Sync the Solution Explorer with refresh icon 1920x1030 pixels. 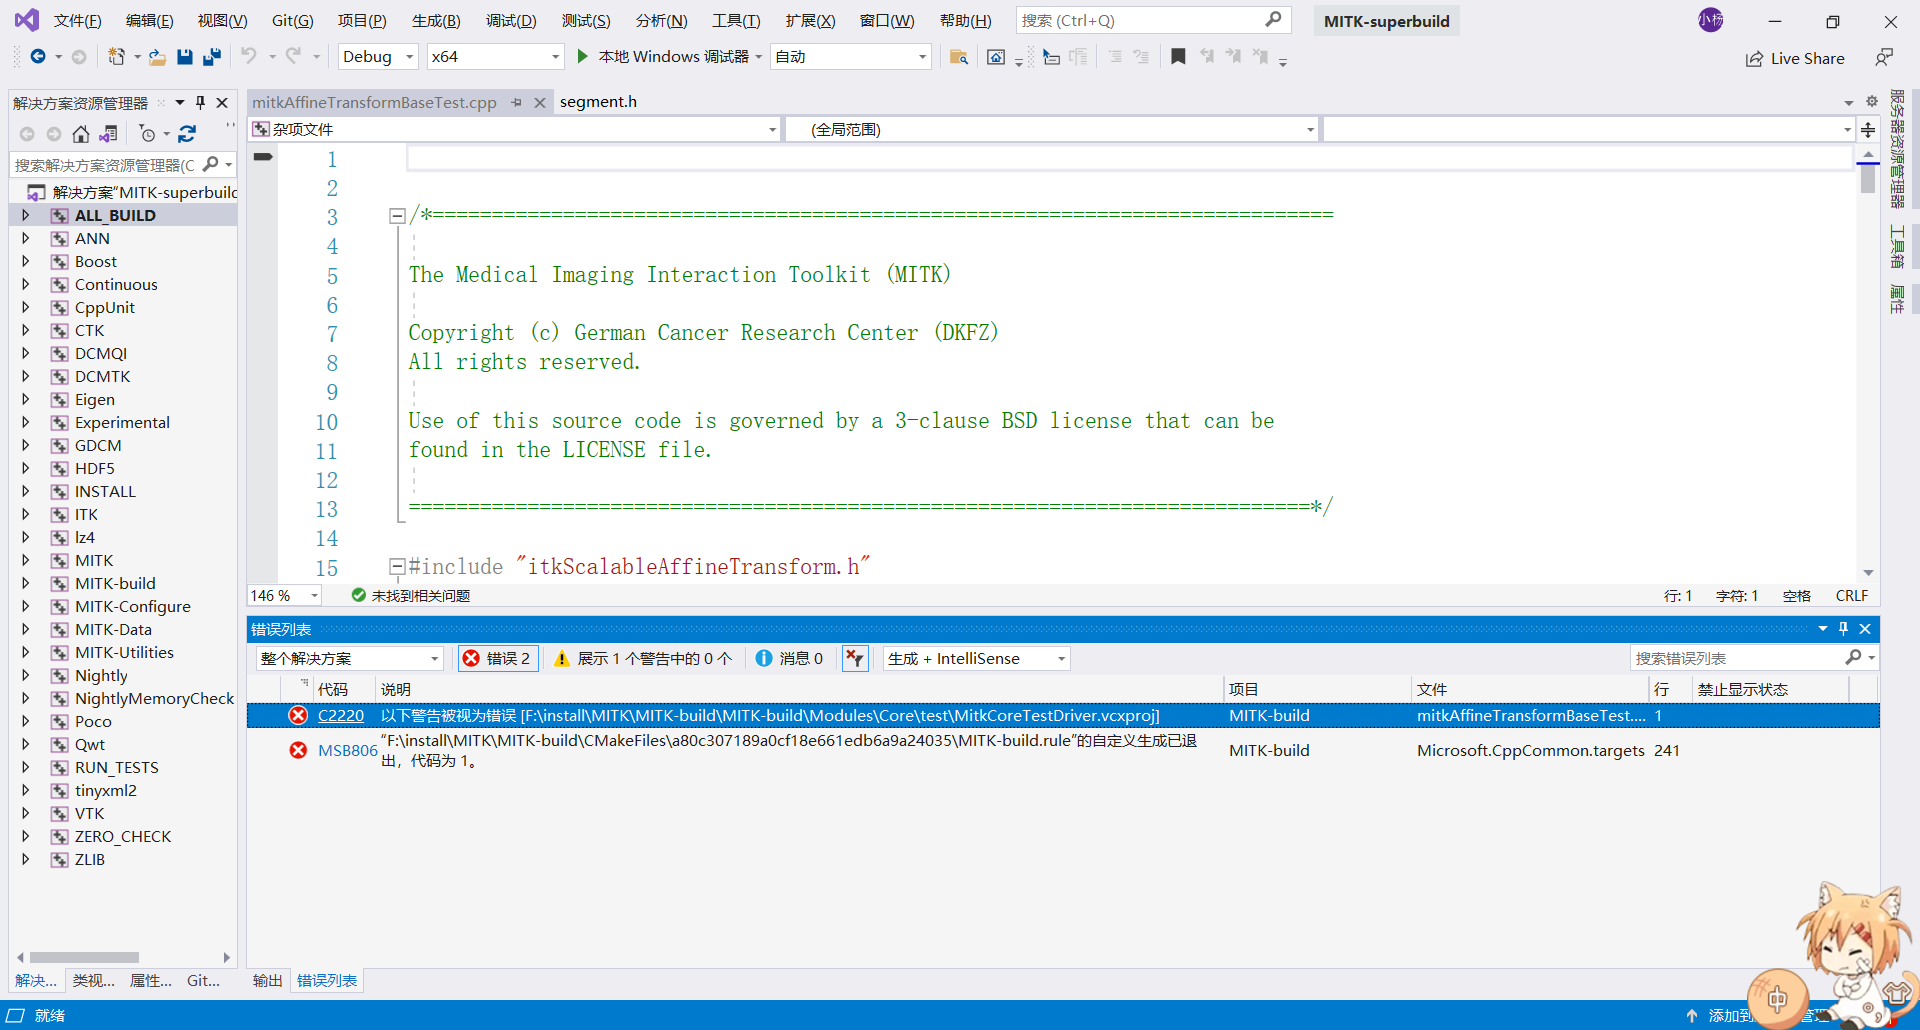point(187,134)
